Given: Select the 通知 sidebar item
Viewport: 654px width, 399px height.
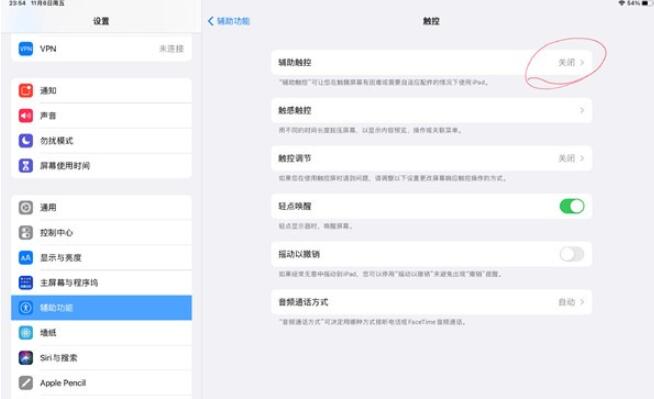Looking at the screenshot, I should [x=101, y=90].
